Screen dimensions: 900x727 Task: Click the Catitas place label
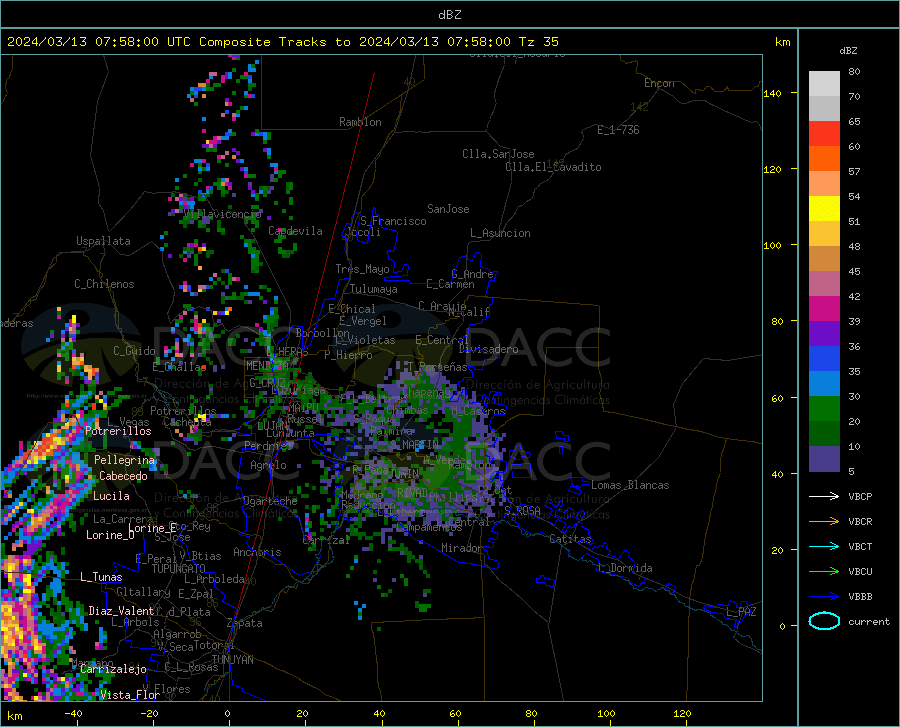click(x=571, y=539)
